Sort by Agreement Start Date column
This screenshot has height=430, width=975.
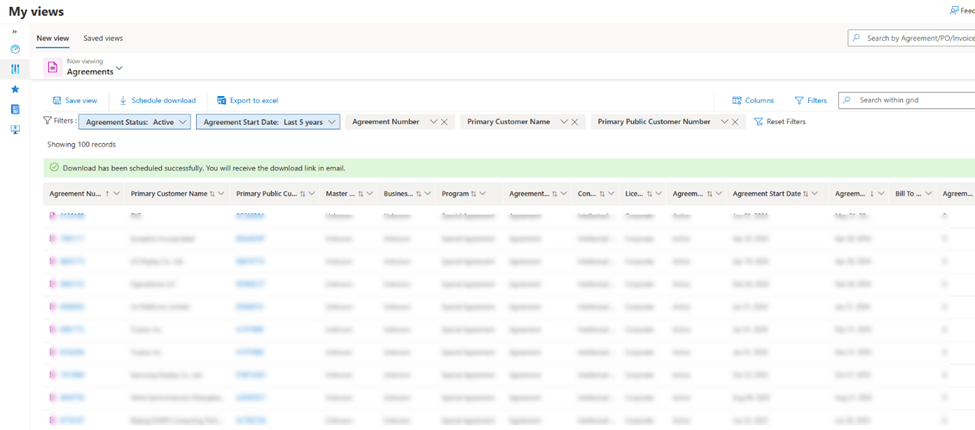tap(806, 194)
